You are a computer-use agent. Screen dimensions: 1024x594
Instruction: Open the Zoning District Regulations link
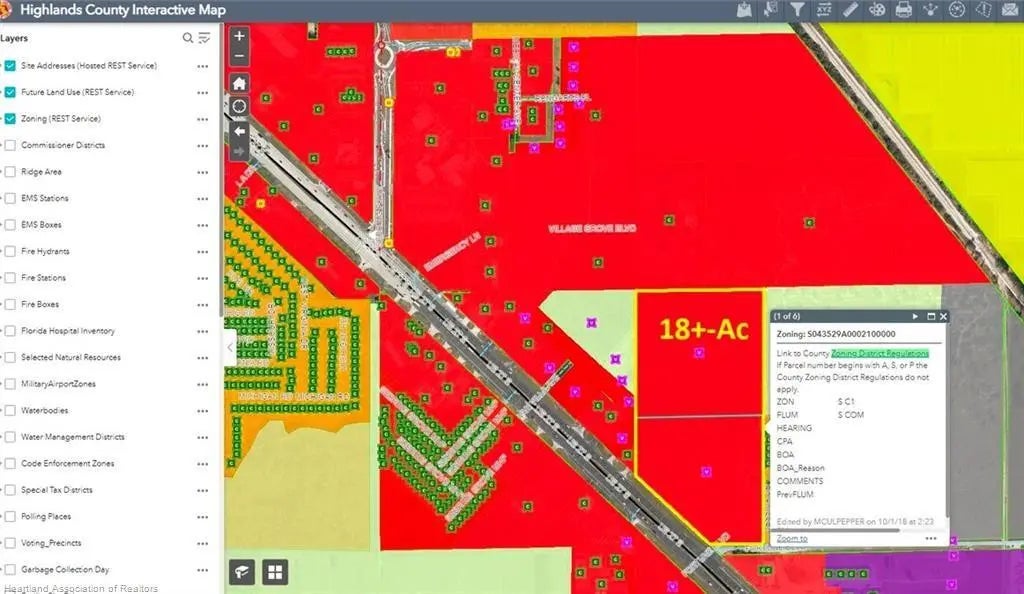[879, 353]
